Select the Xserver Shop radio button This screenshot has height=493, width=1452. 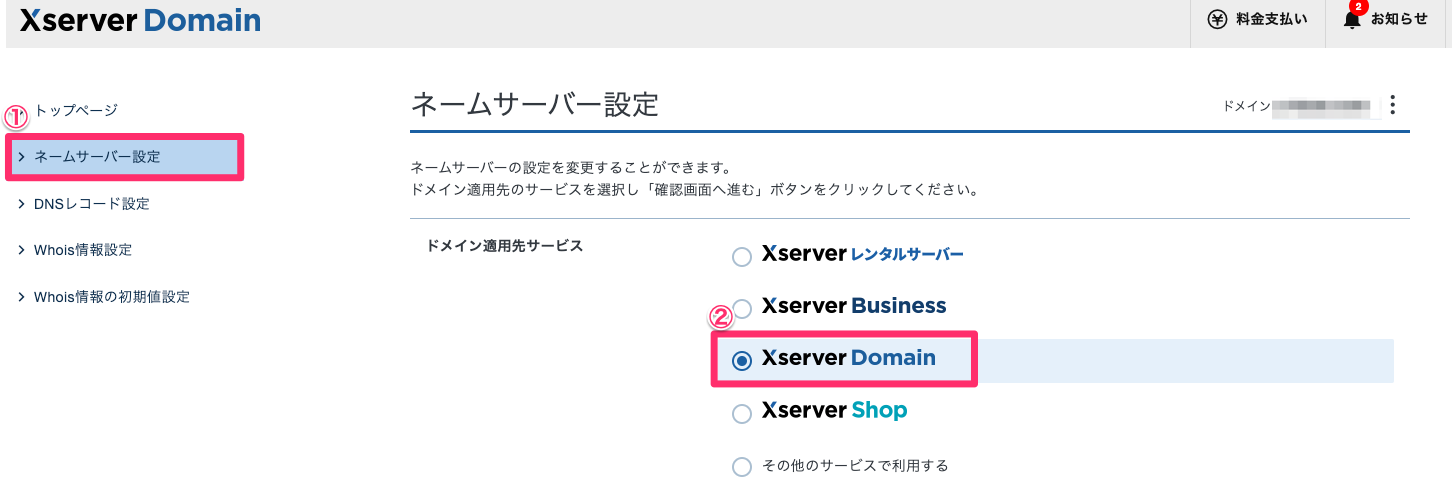point(742,413)
